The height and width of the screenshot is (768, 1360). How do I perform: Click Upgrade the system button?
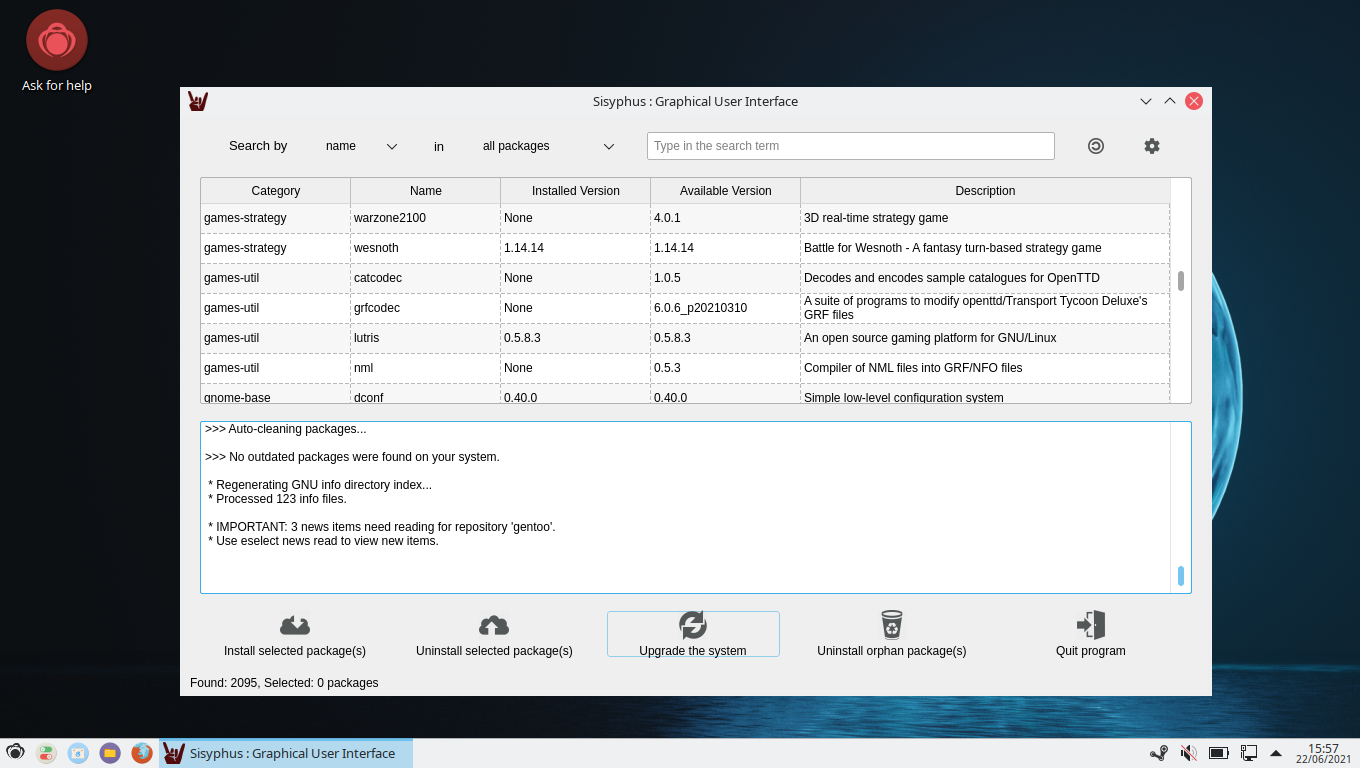point(693,634)
